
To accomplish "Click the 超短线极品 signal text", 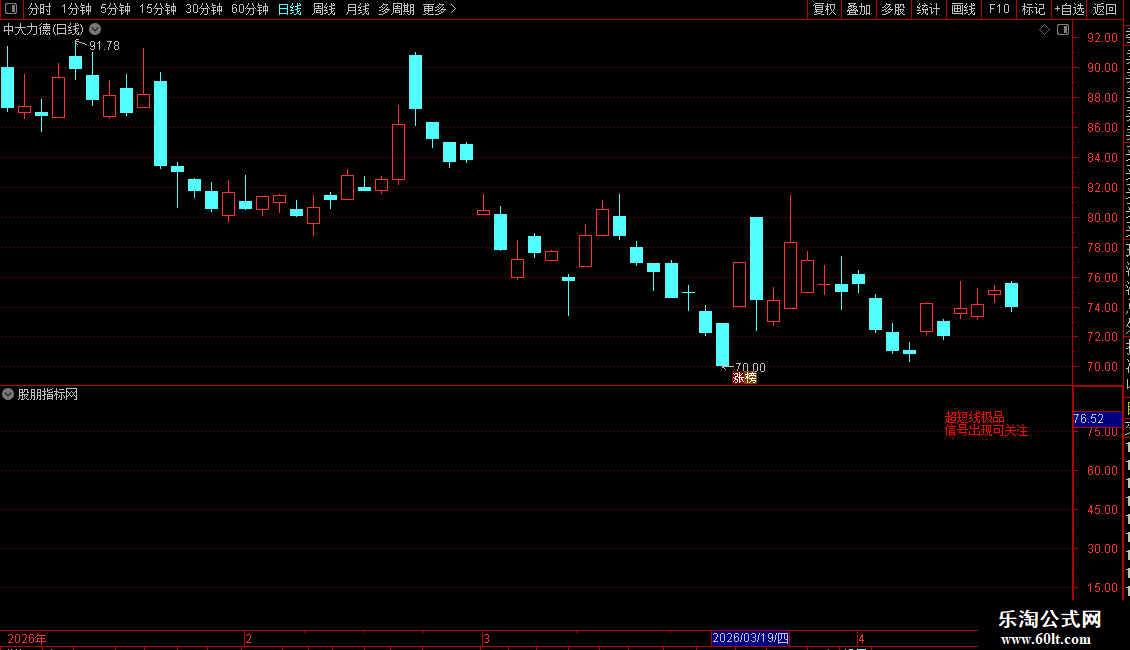I will pos(974,417).
